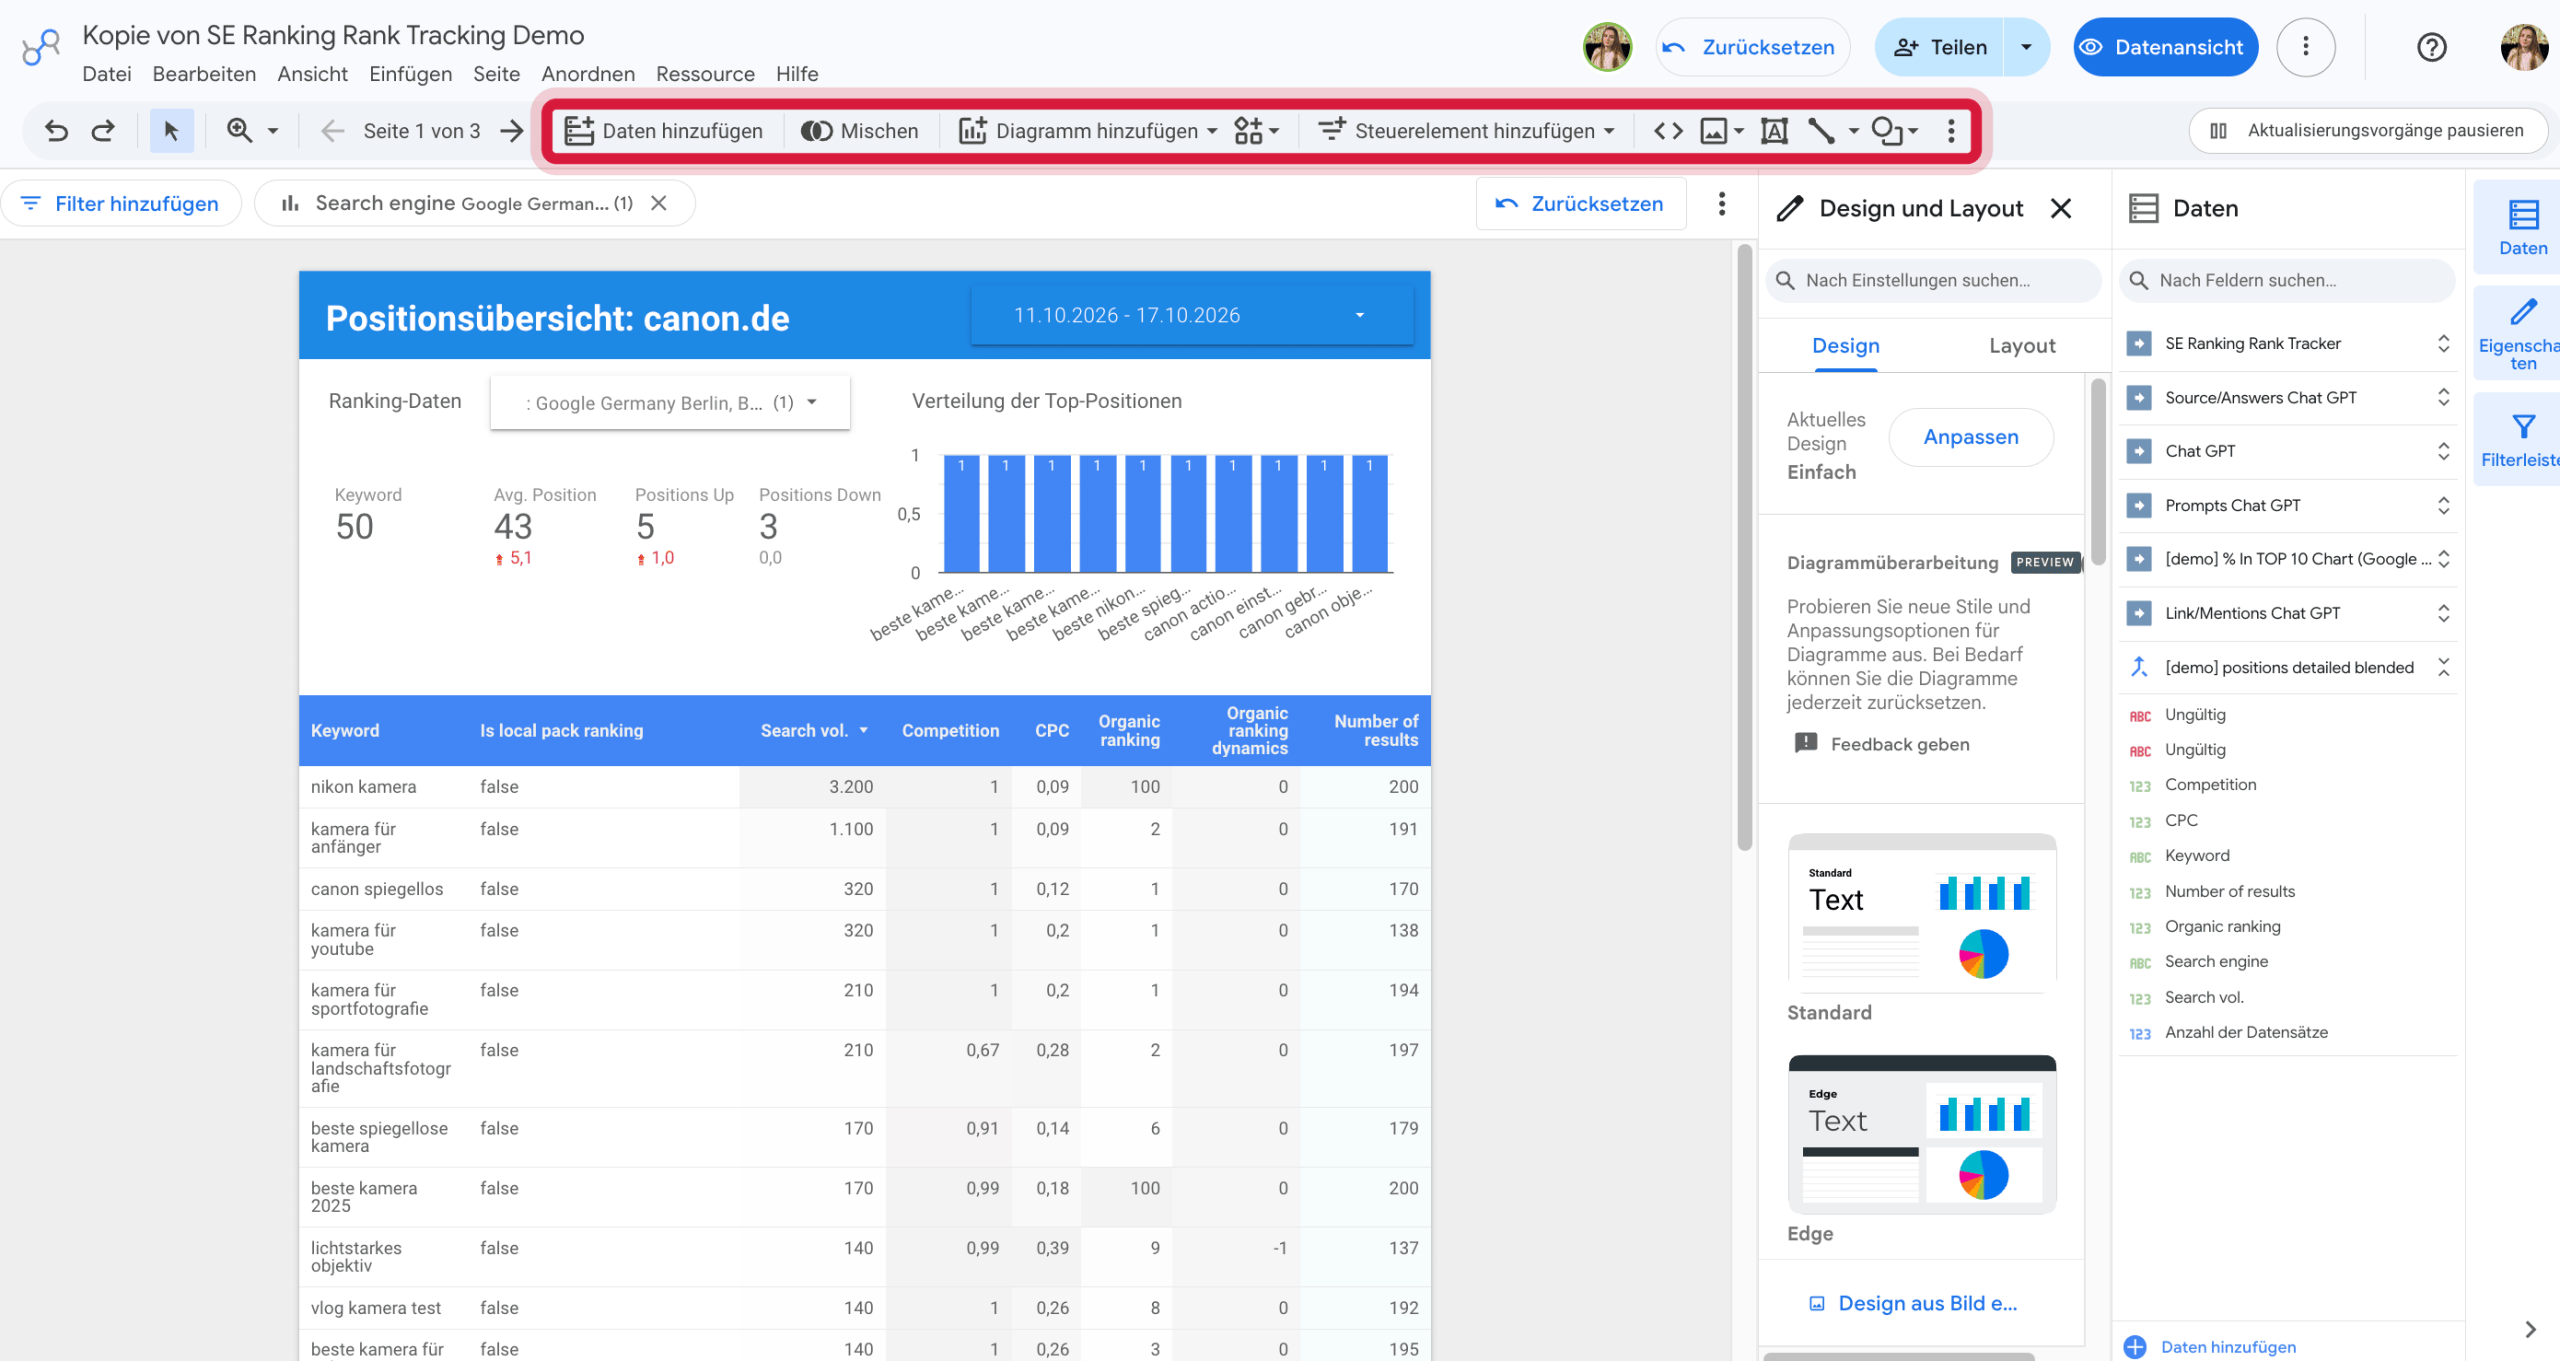This screenshot has height=1361, width=2560.
Task: Click Nach Einstellungen suchen search field
Action: click(1932, 281)
